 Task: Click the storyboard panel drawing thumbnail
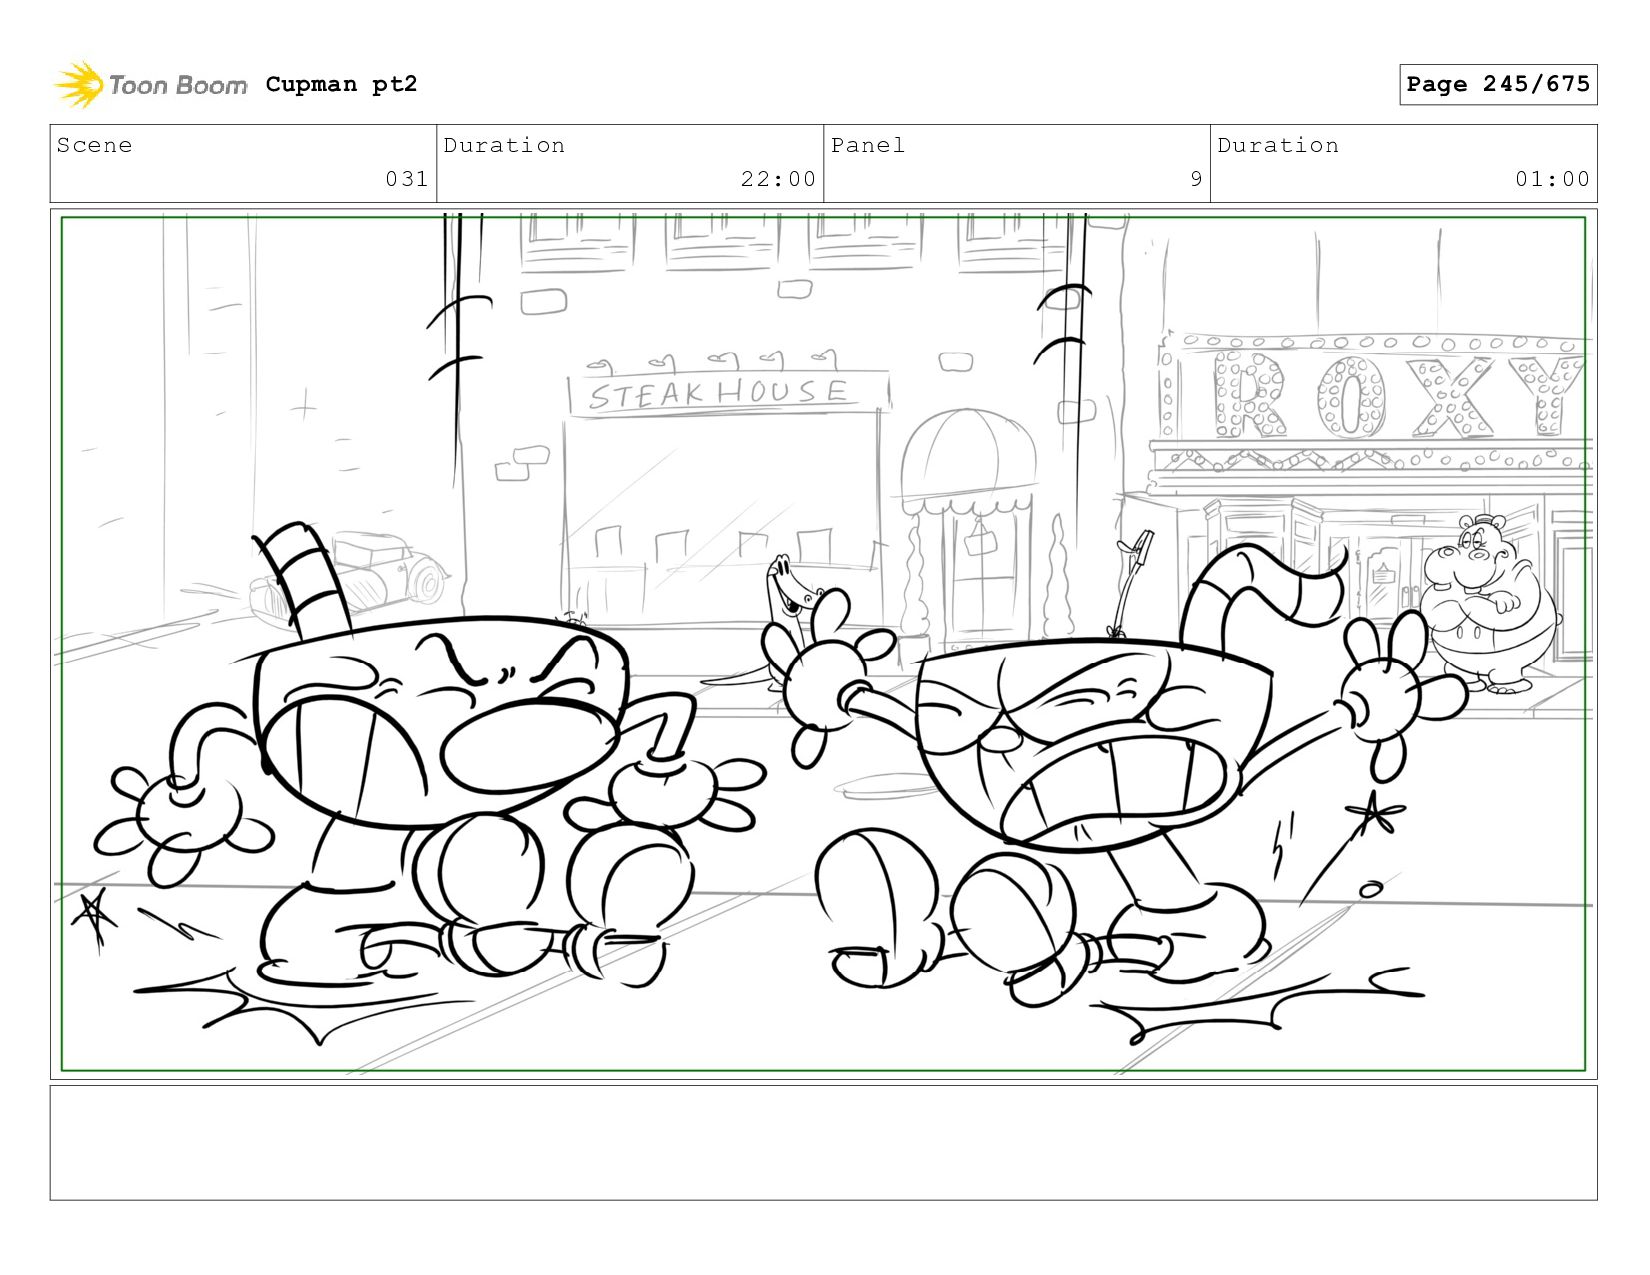click(824, 644)
